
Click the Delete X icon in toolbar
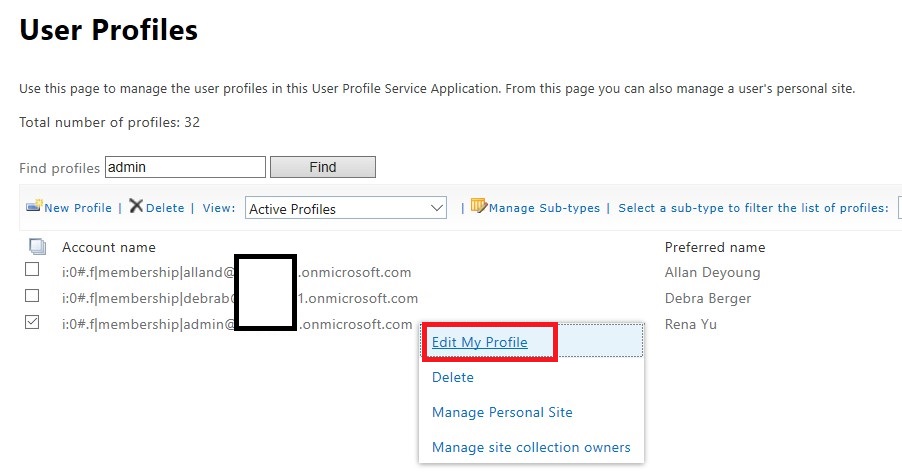pos(136,206)
